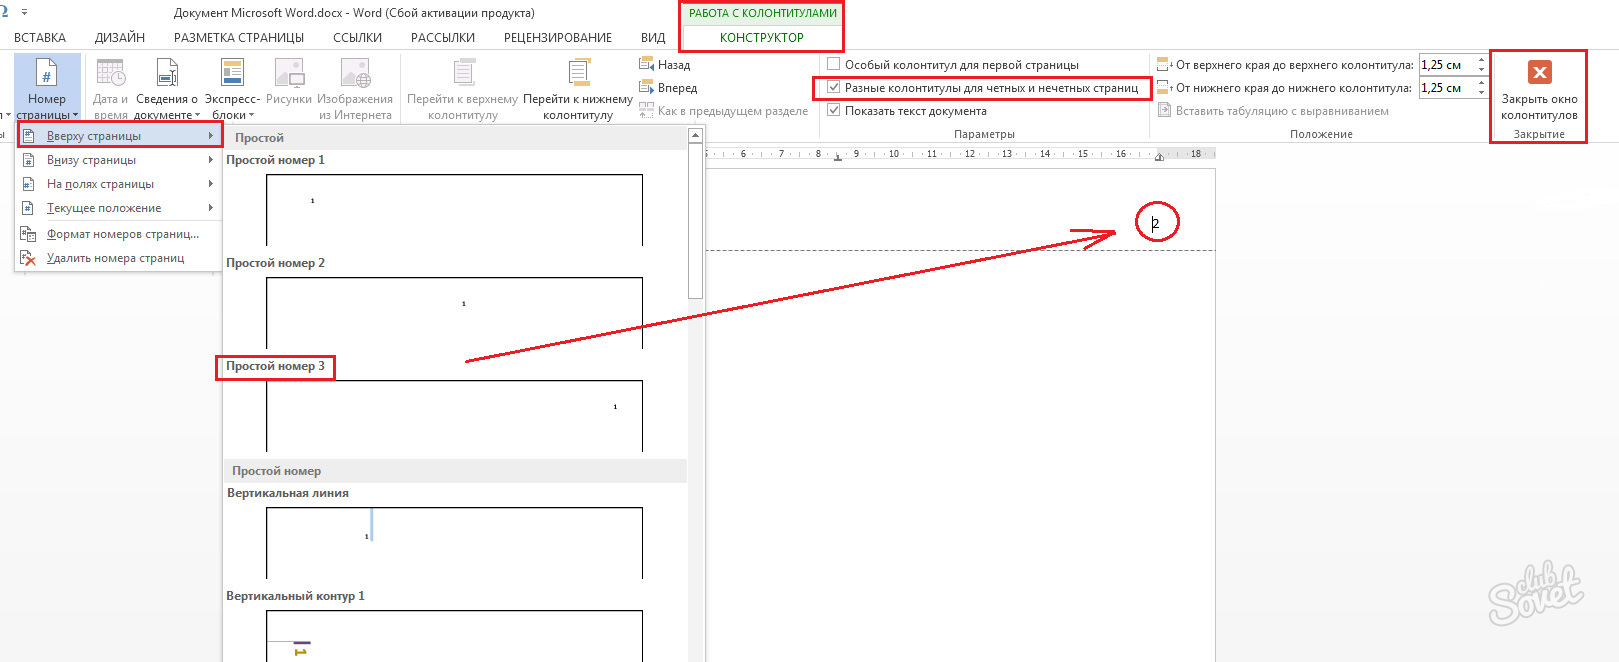Expand Вверху страницы submenu
Viewport: 1619px width, 662px height.
tap(118, 136)
